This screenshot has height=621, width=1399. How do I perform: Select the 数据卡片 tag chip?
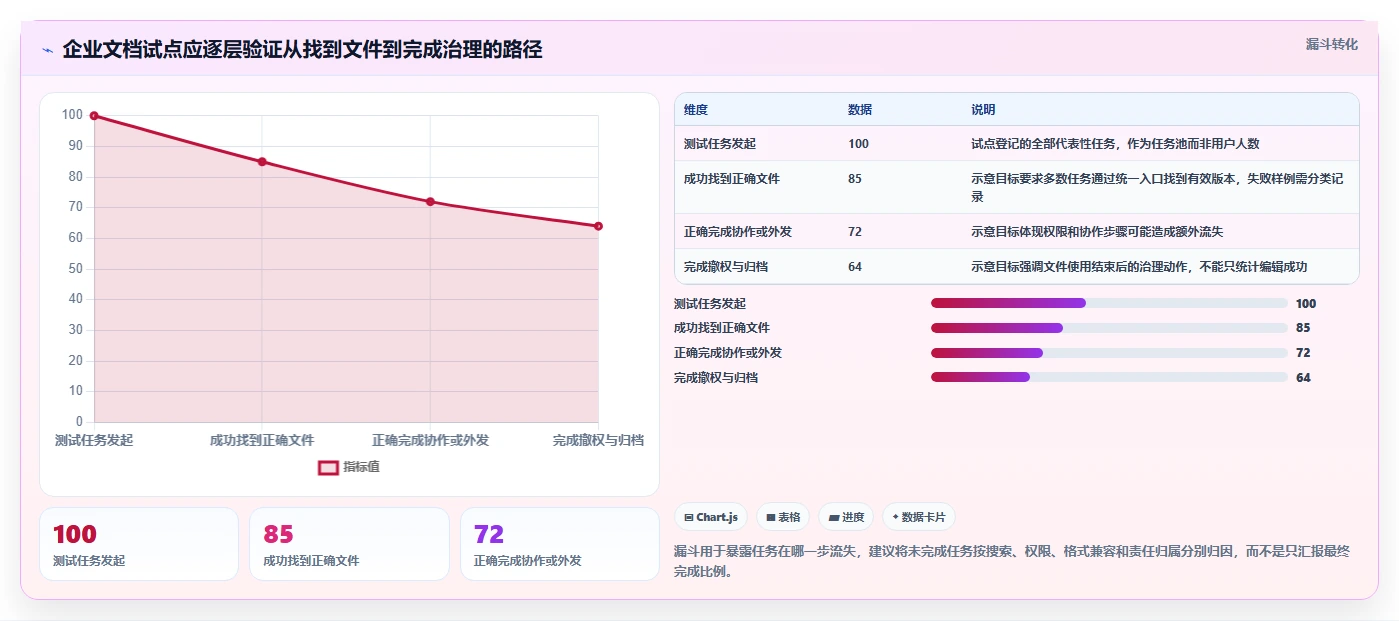click(x=918, y=517)
